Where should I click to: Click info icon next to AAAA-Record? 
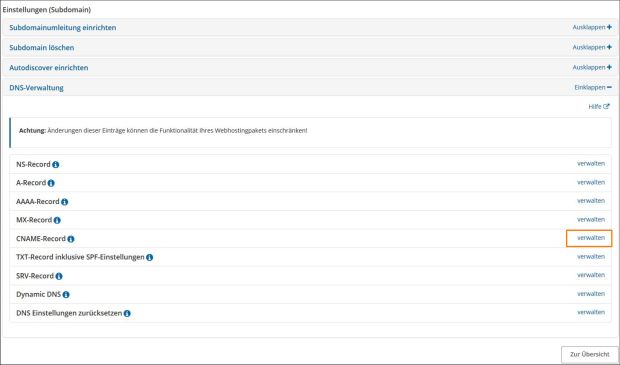coord(64,202)
